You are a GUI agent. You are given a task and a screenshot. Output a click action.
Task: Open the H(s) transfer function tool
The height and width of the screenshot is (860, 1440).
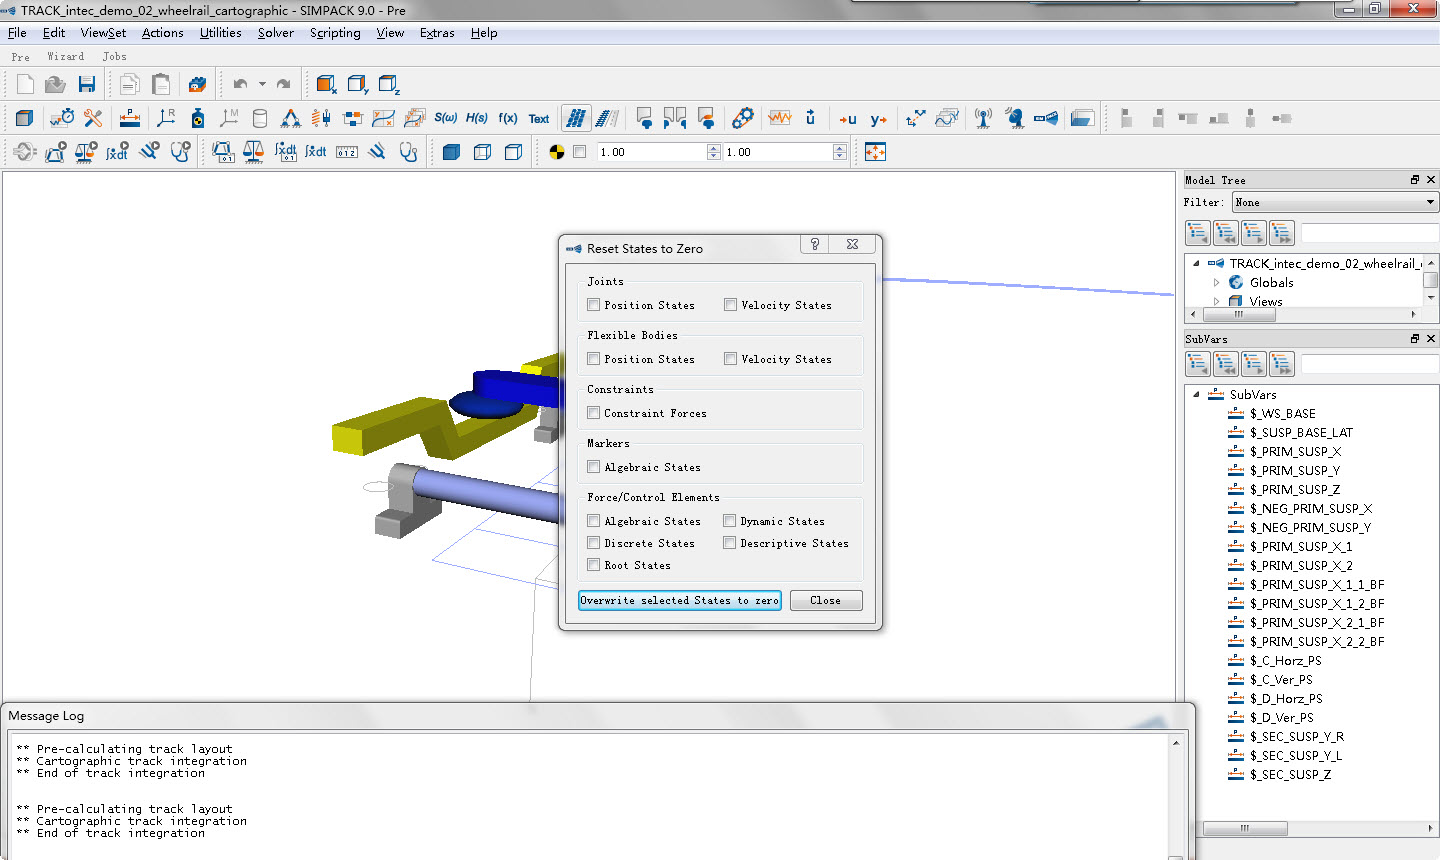click(477, 118)
